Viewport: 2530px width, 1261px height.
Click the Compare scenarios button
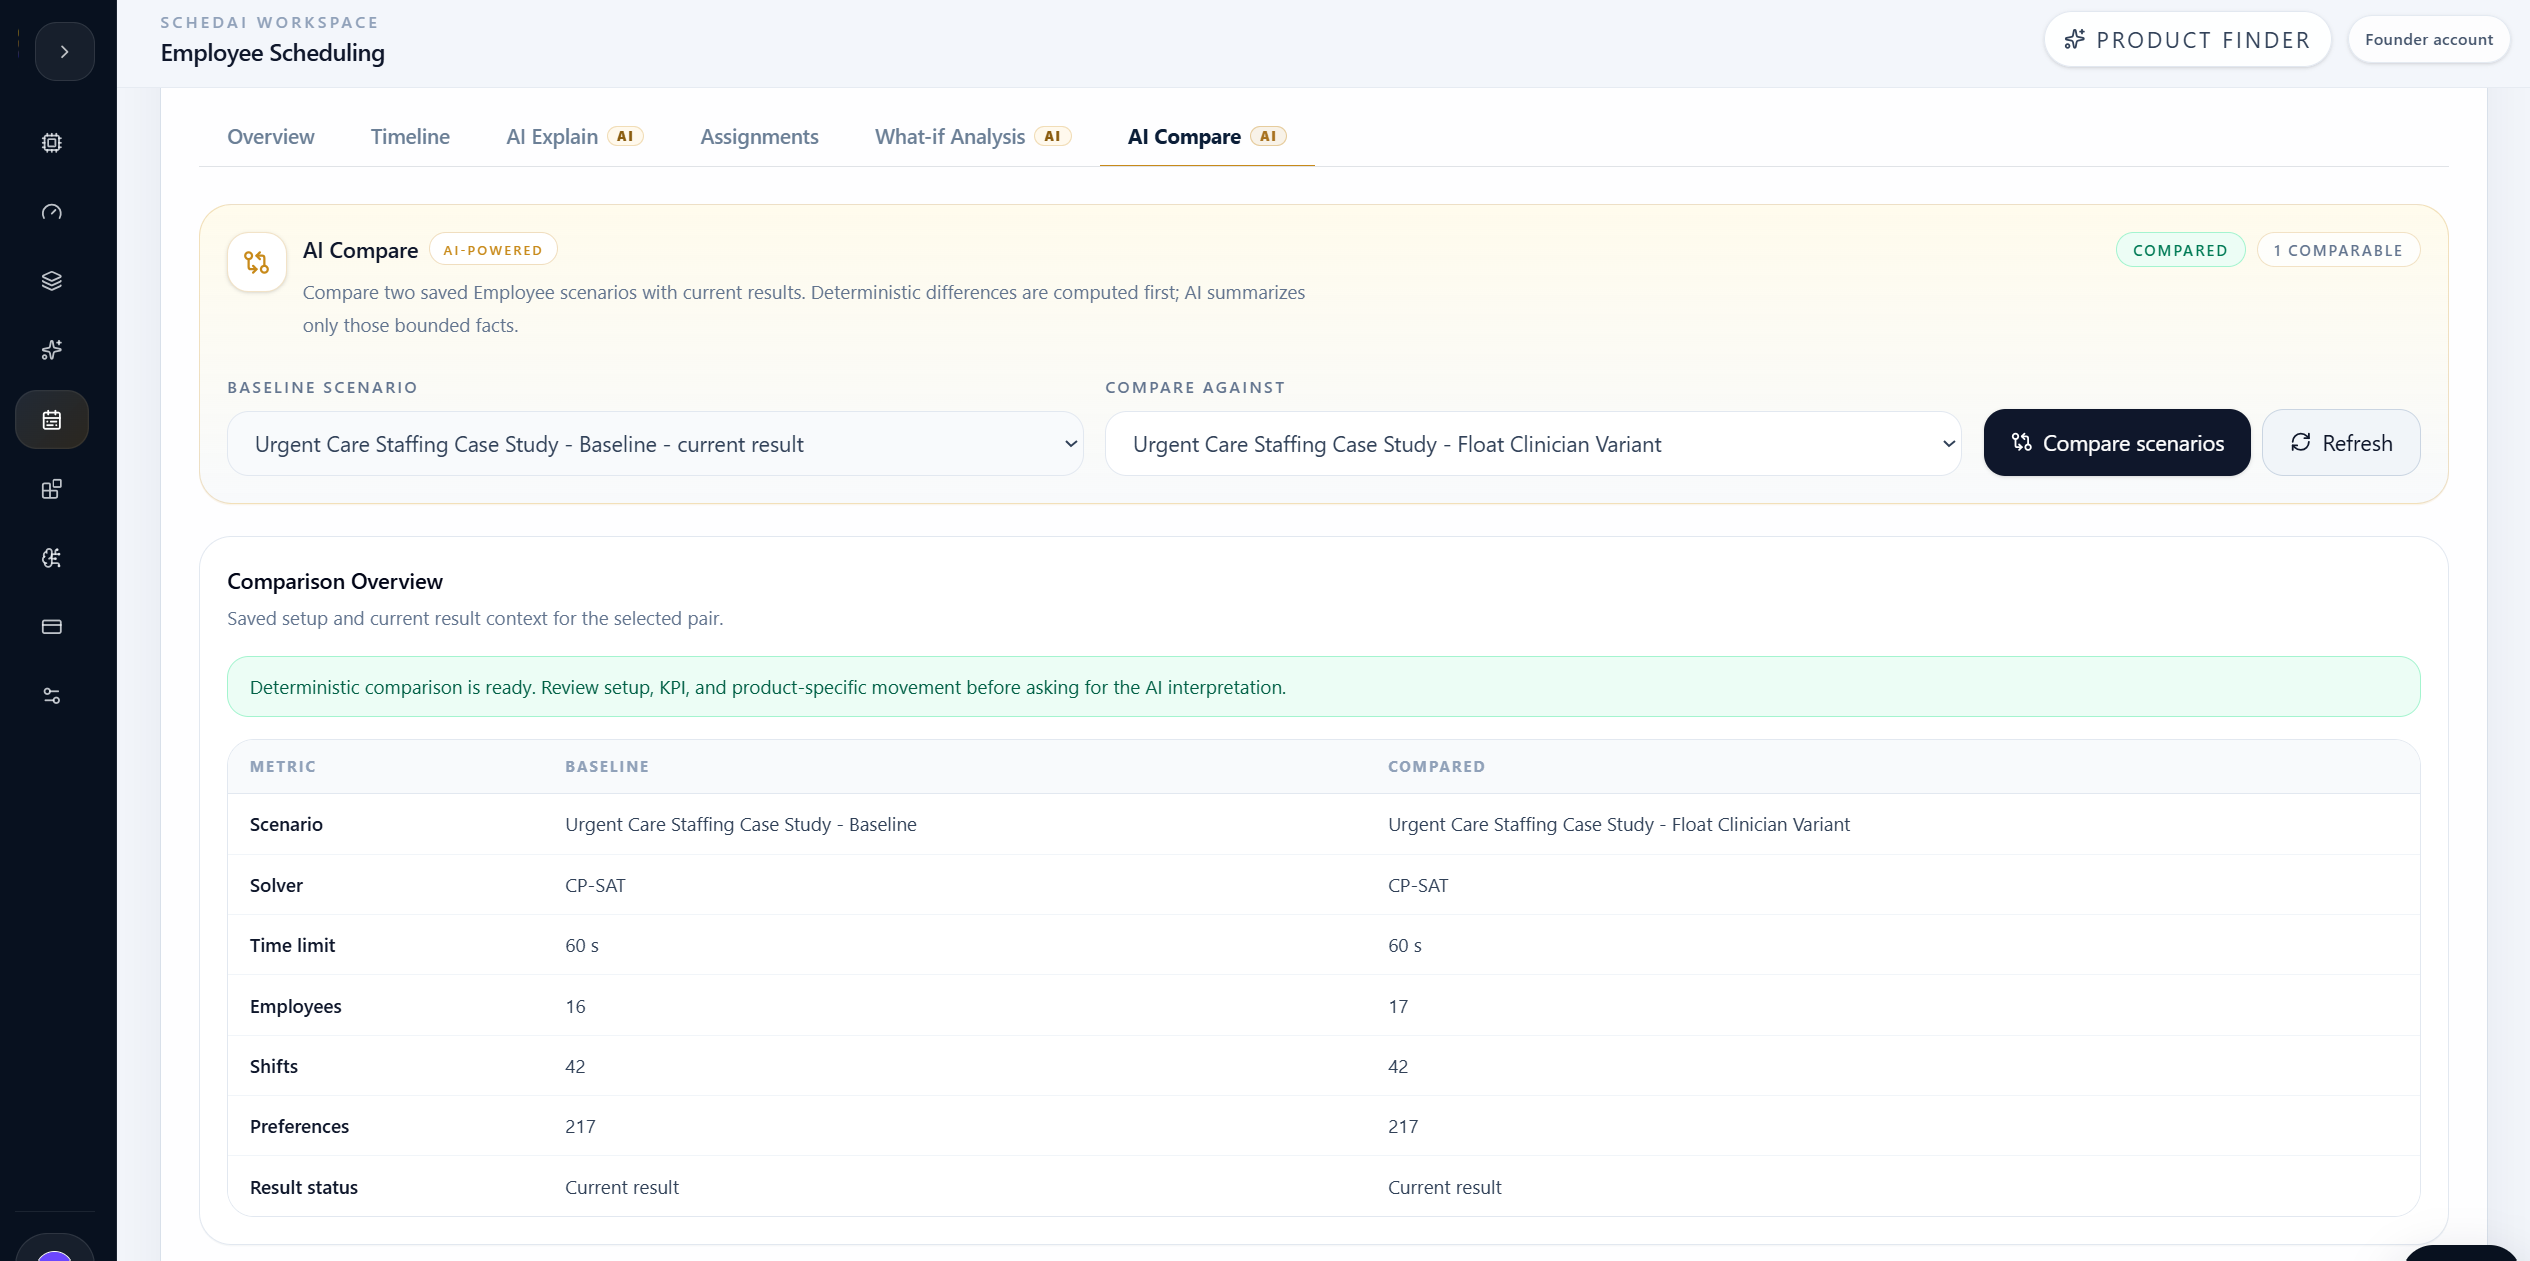2117,443
